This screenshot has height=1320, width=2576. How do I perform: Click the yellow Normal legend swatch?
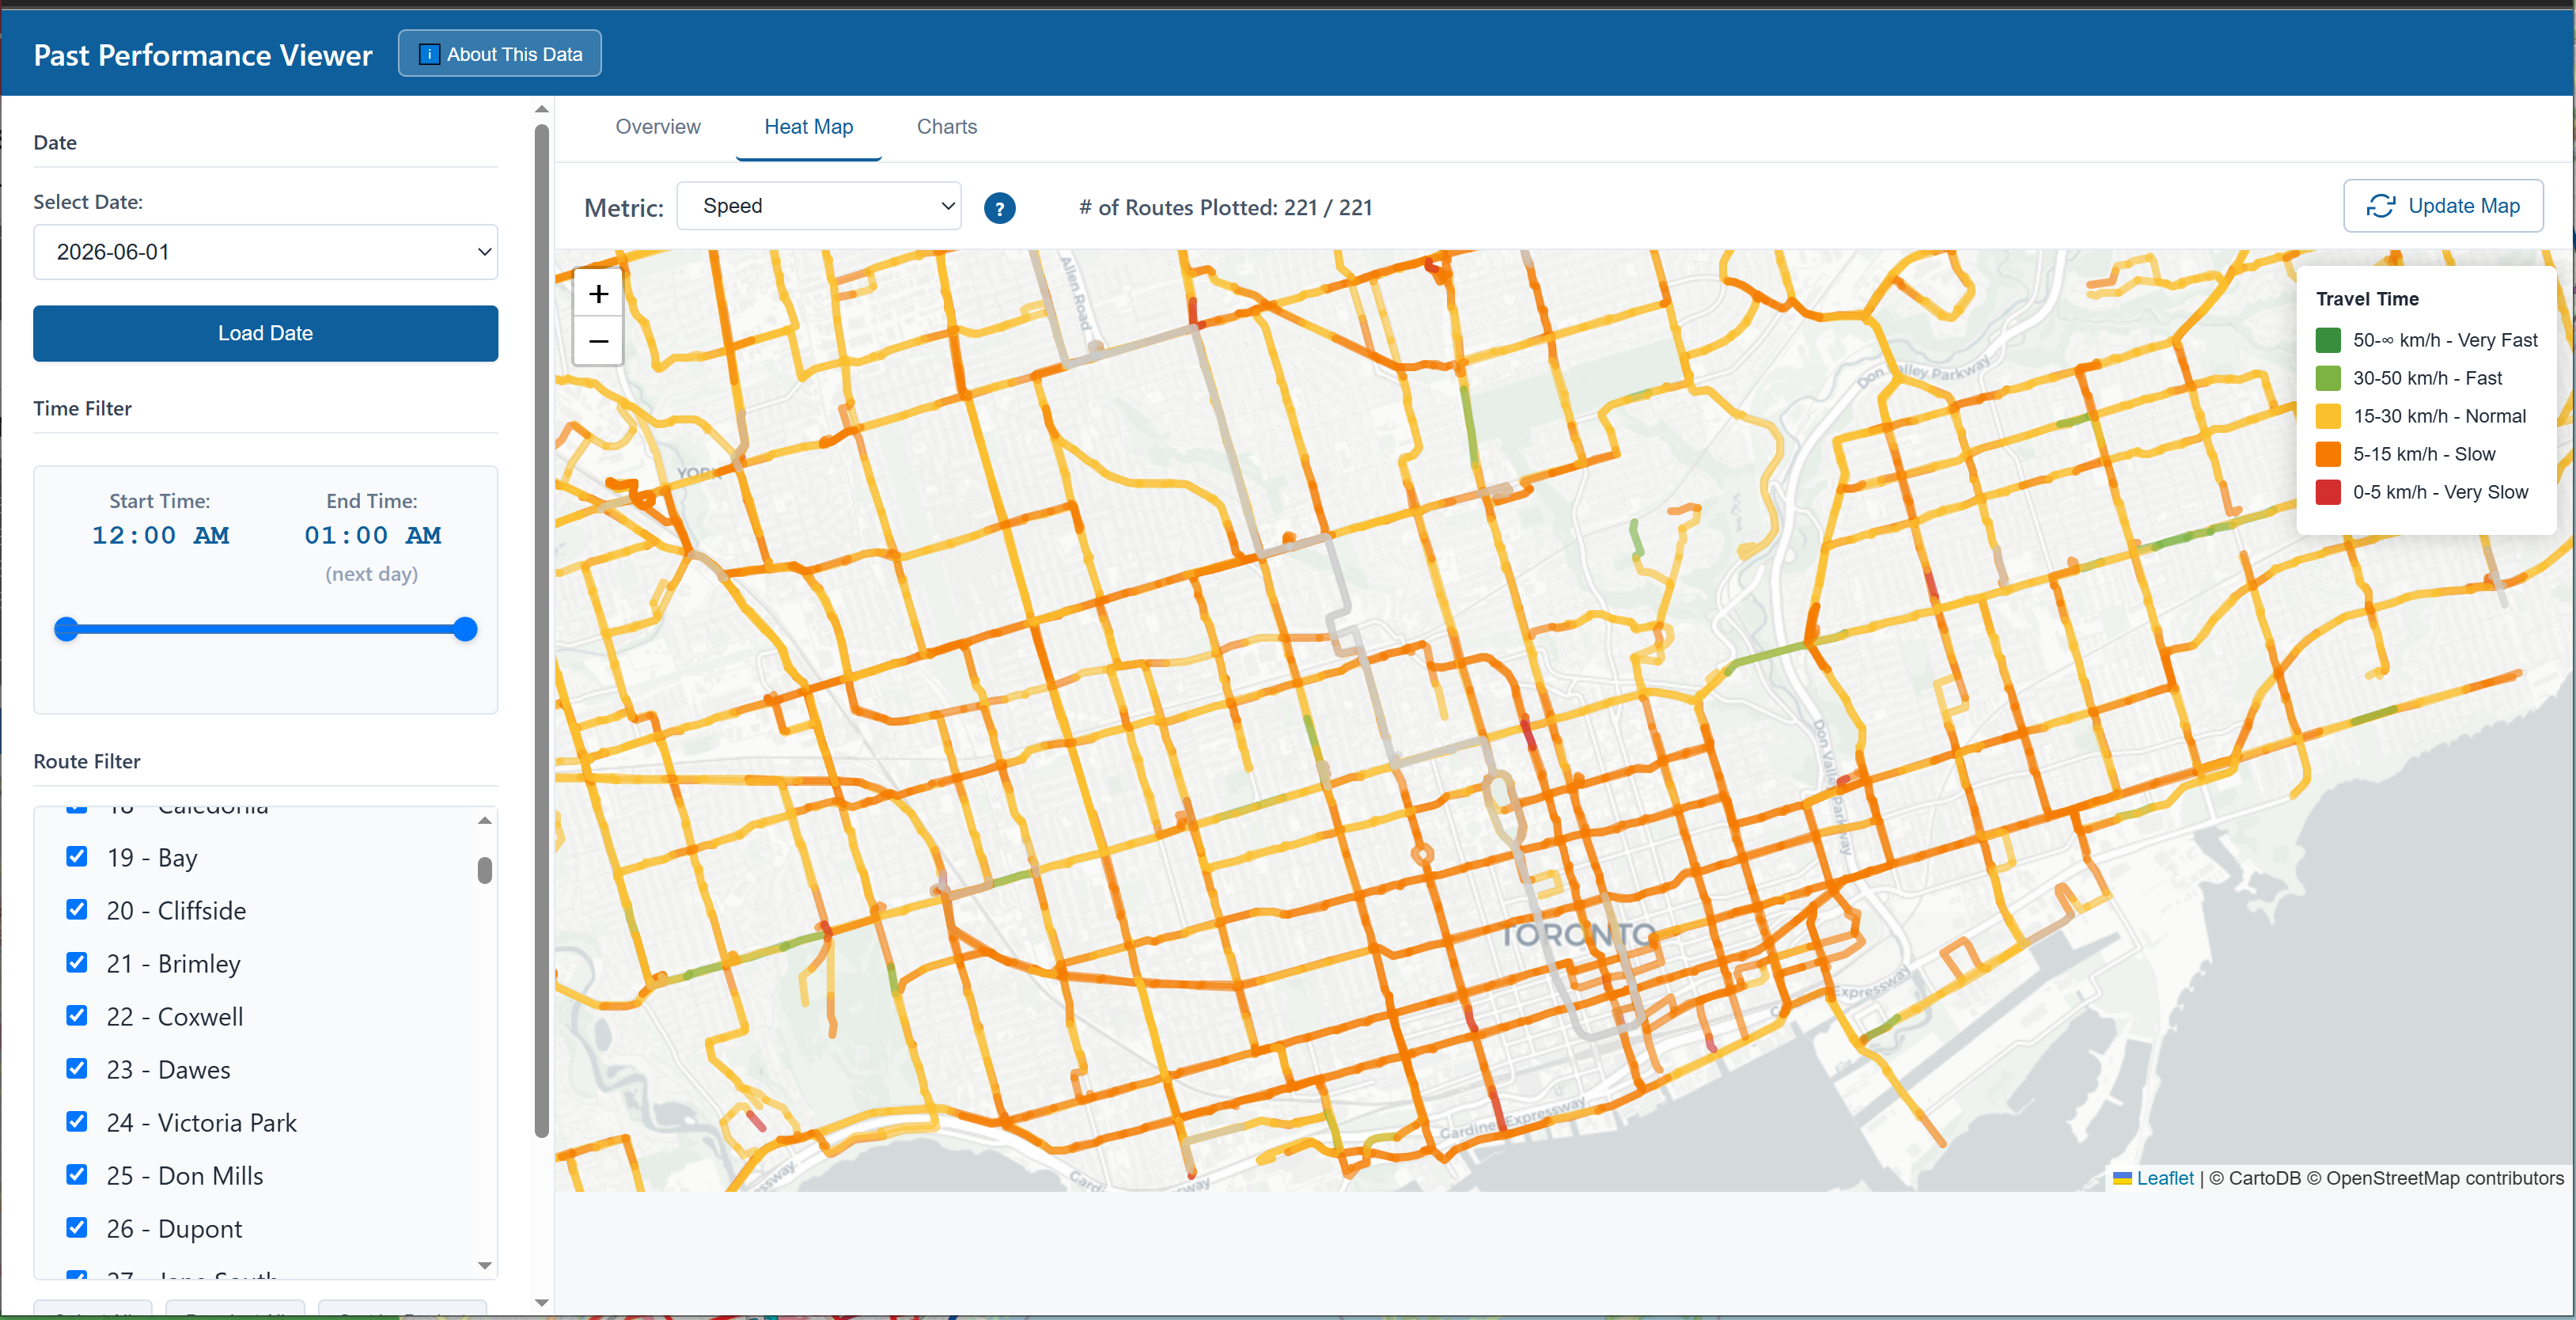(2328, 416)
